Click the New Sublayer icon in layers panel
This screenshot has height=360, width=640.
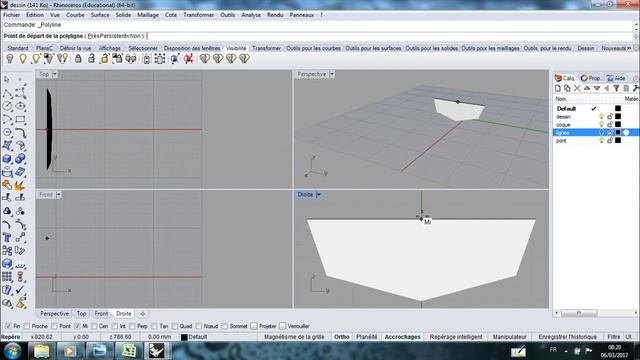tap(567, 88)
